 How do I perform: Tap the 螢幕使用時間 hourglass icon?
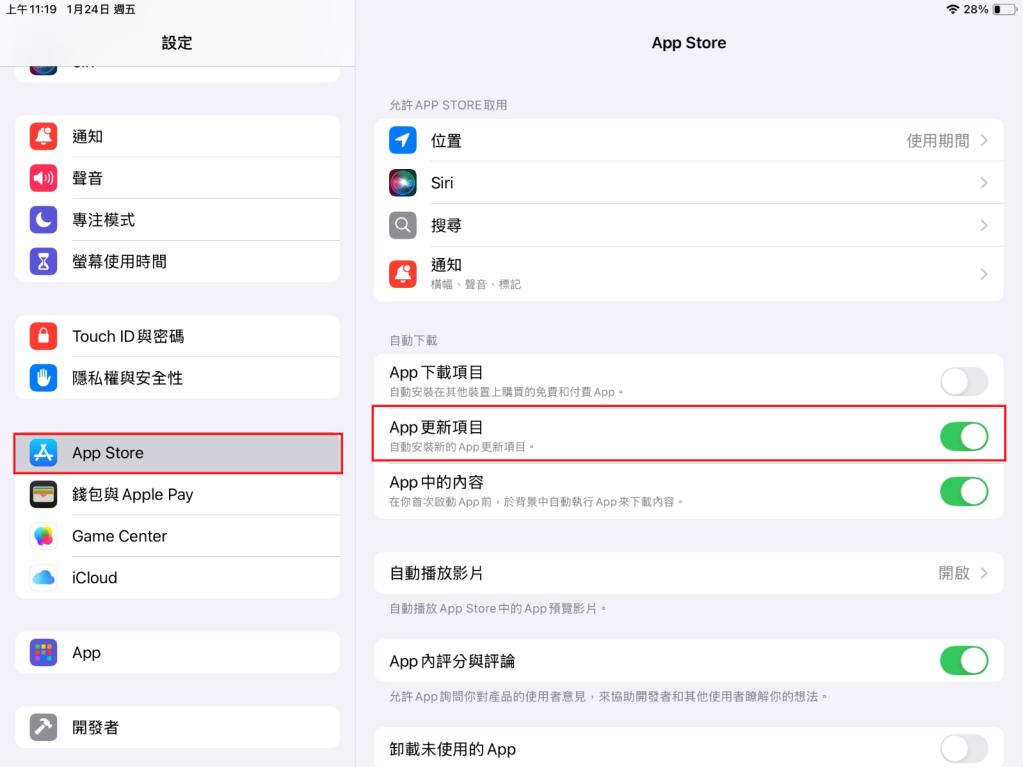pos(43,262)
